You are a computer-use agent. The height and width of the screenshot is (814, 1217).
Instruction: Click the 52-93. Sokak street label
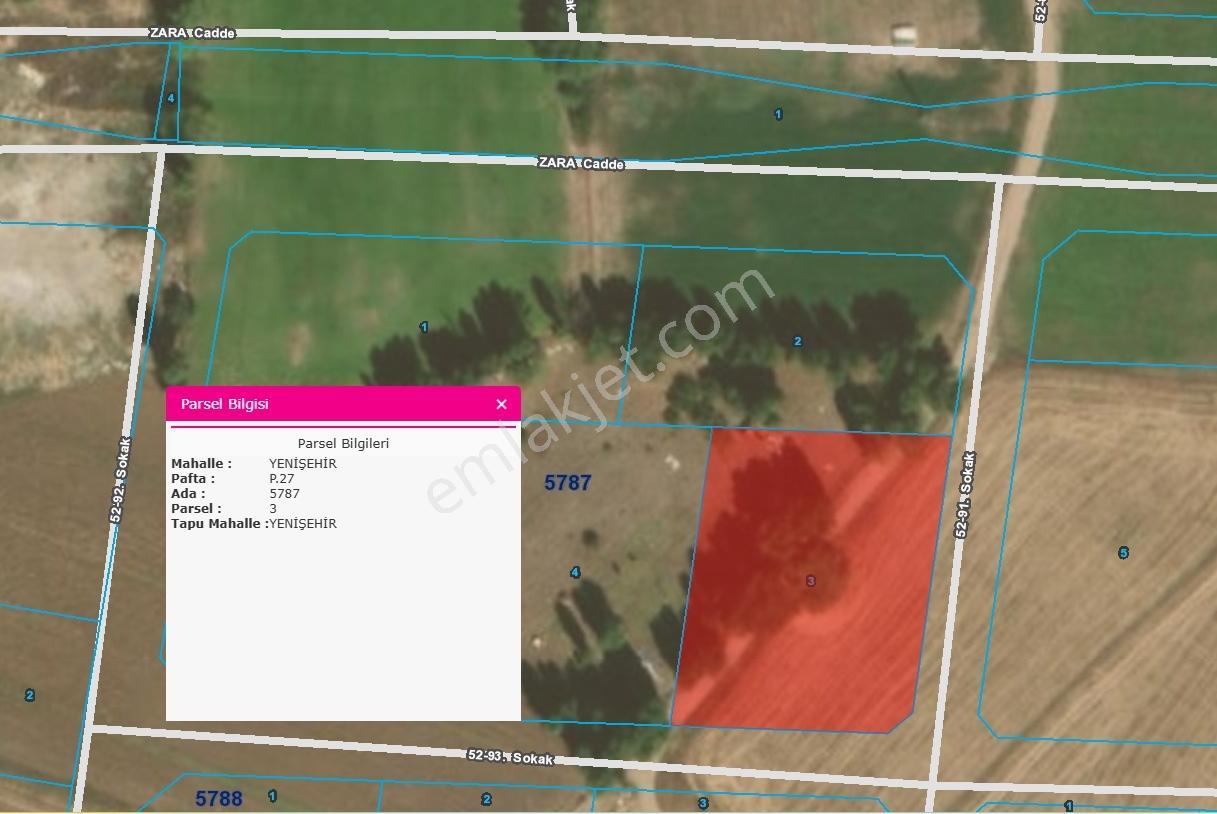coord(510,757)
